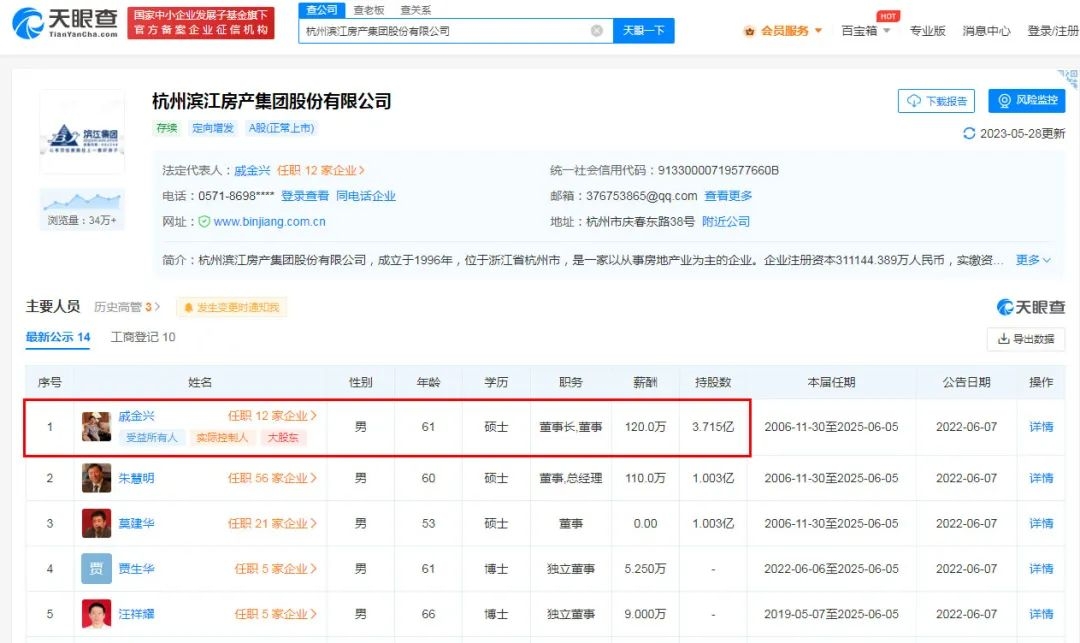Expand 历史高管 3 list
This screenshot has height=643, width=1080.
pyautogui.click(x=127, y=307)
